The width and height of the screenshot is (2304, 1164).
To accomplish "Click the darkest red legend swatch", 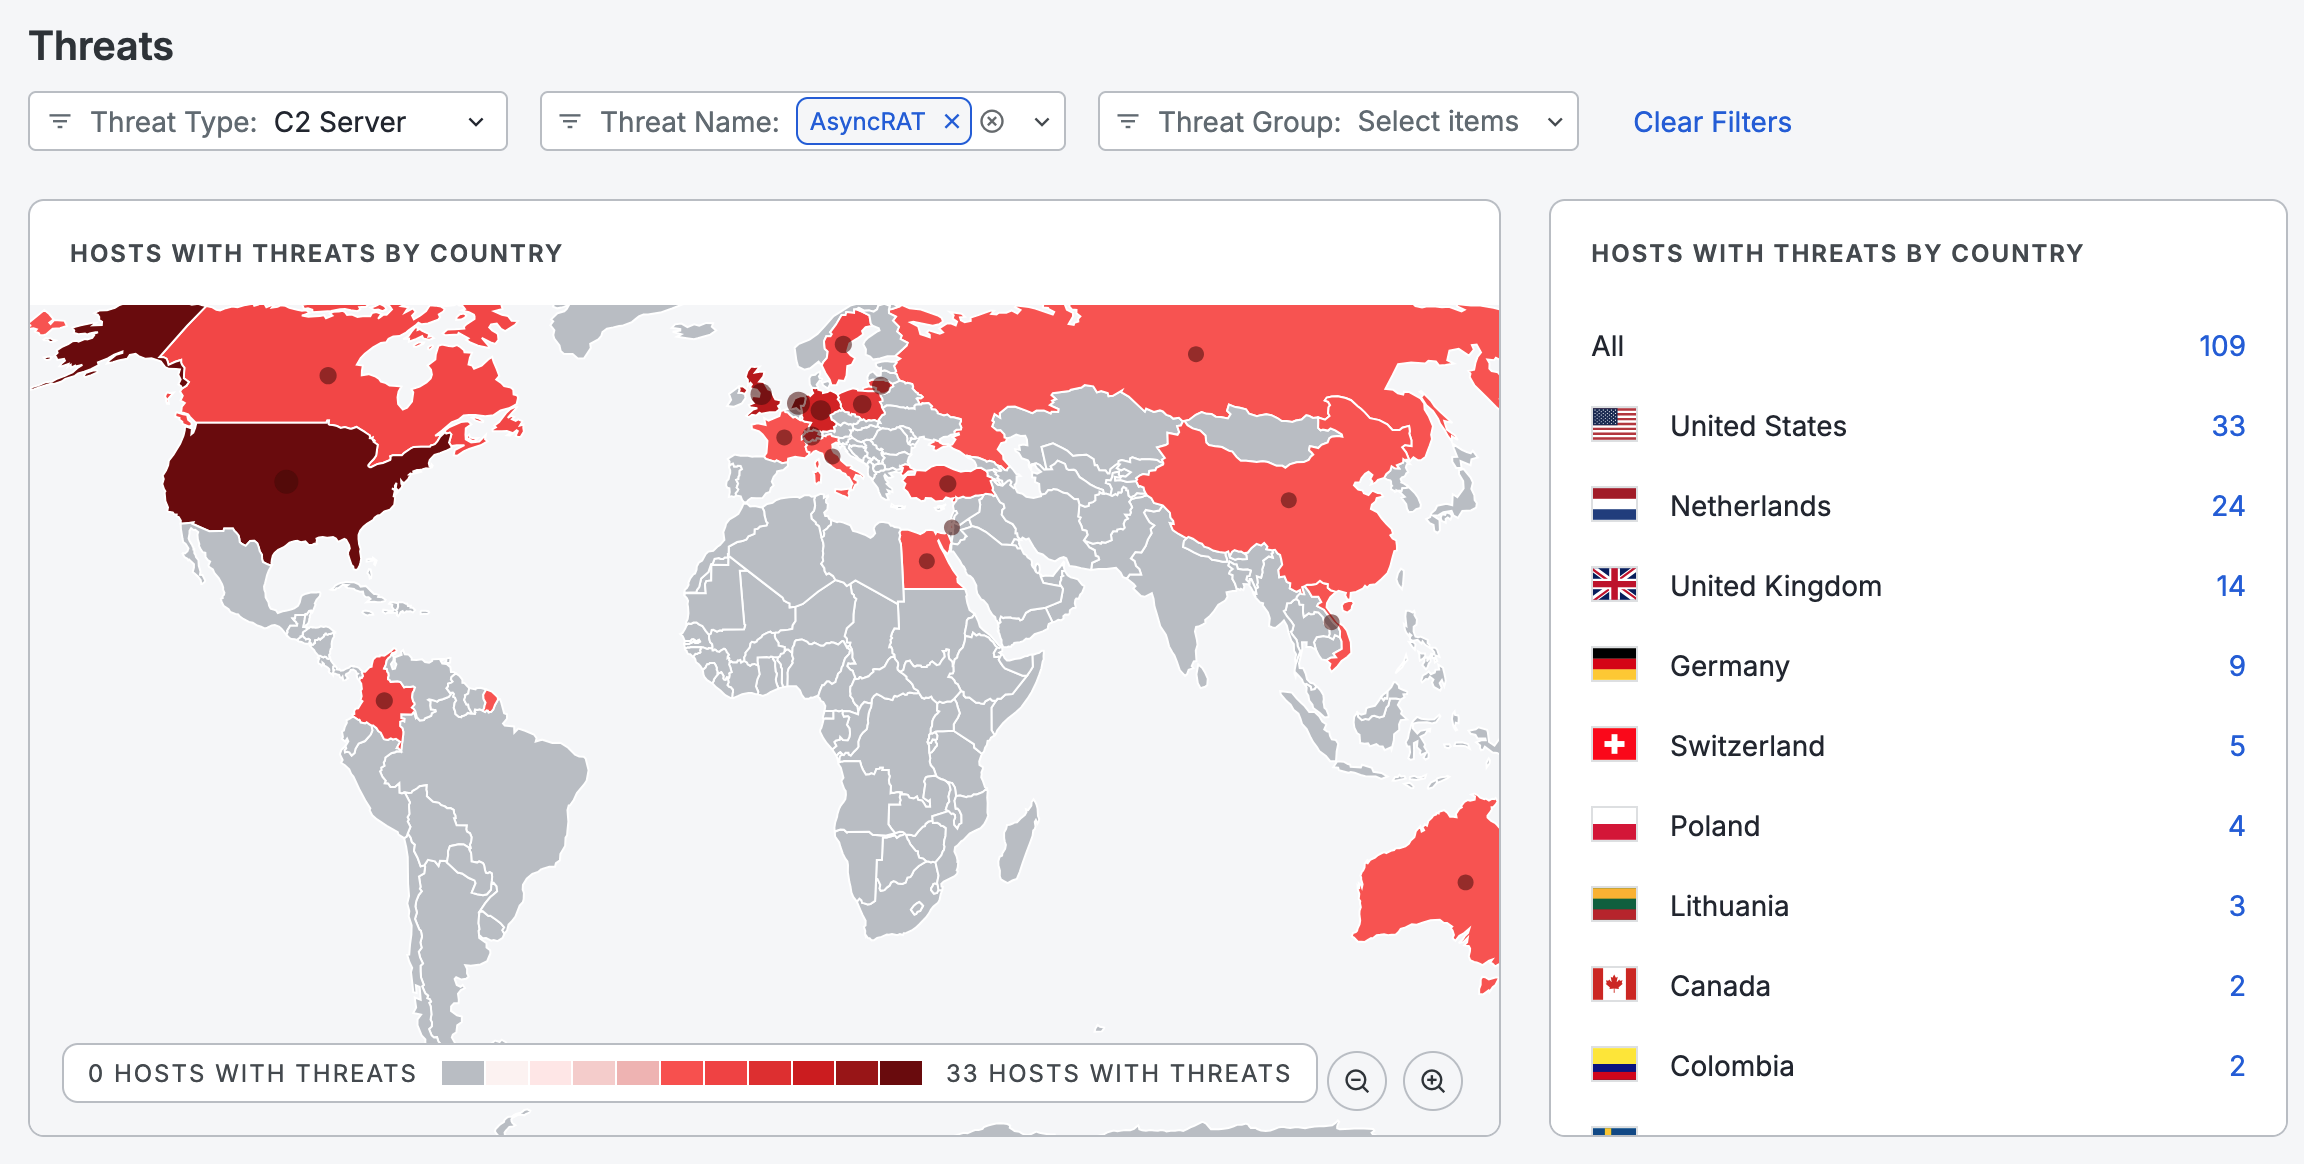I will (x=900, y=1073).
